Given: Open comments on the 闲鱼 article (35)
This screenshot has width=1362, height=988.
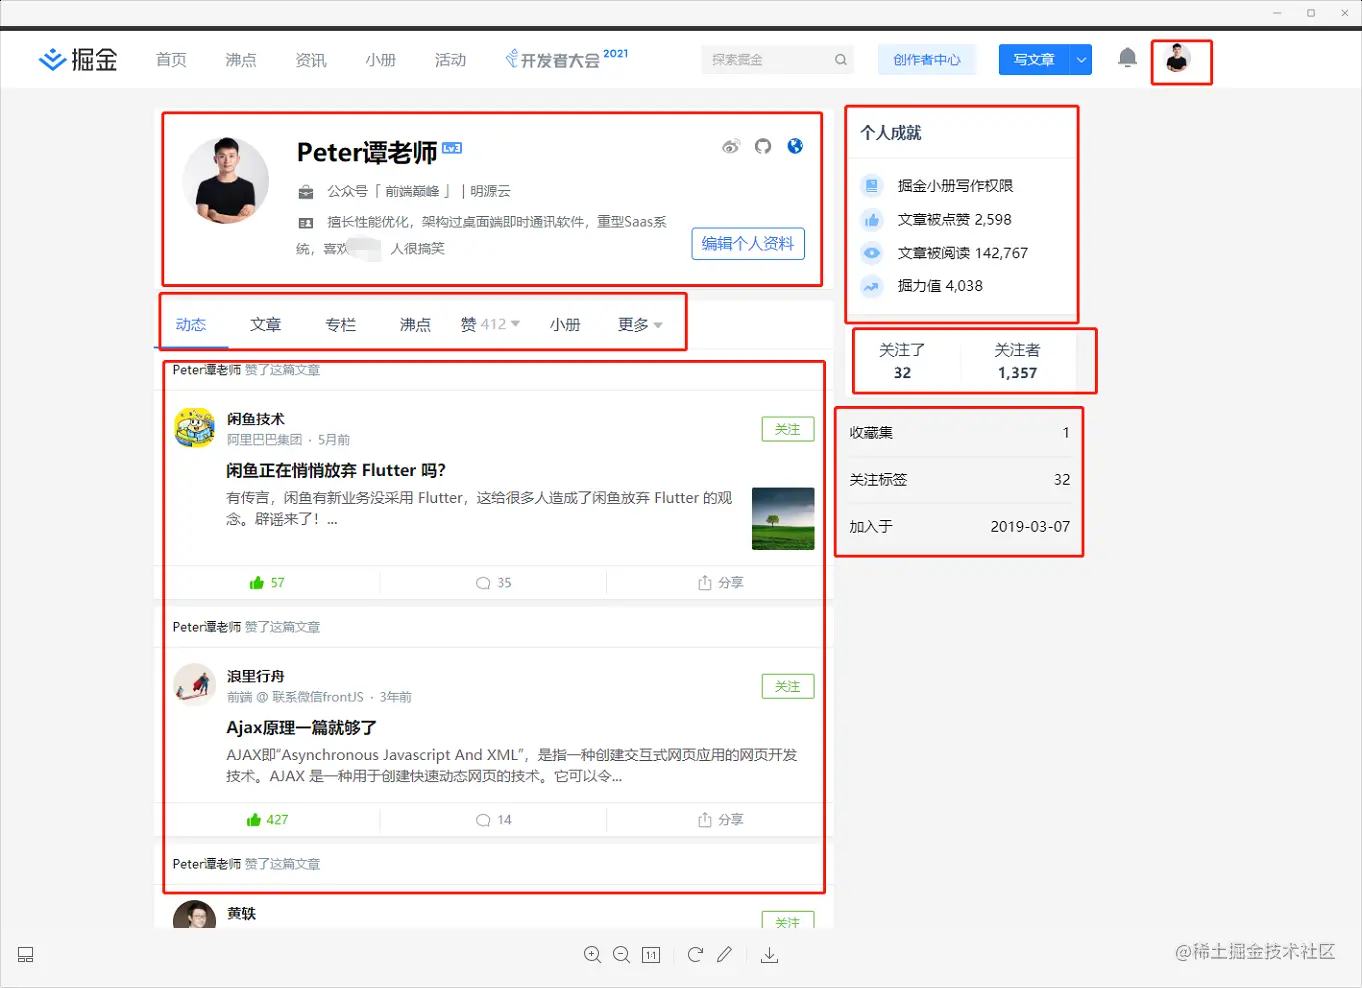Looking at the screenshot, I should [x=494, y=583].
